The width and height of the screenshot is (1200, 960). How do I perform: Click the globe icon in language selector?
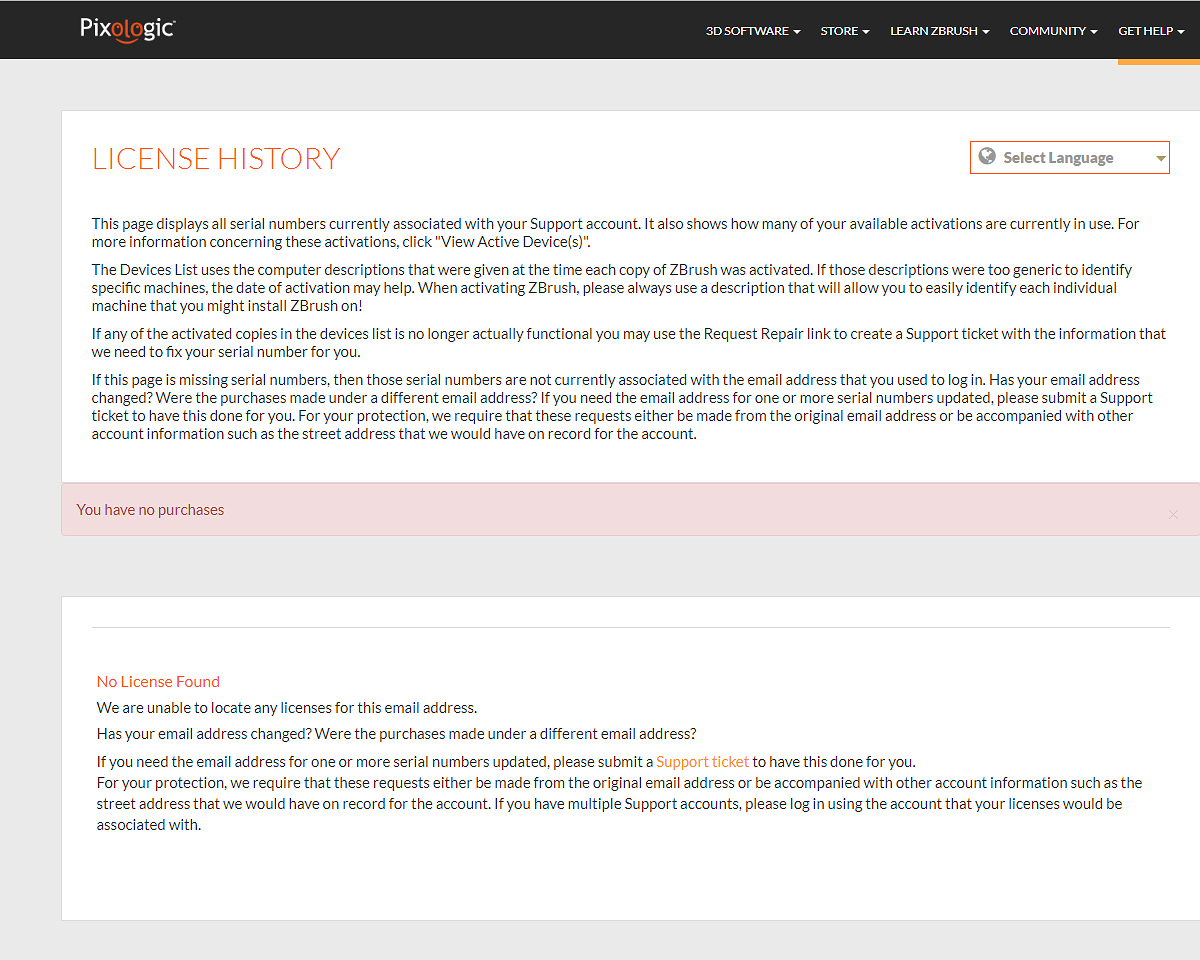pyautogui.click(x=987, y=157)
